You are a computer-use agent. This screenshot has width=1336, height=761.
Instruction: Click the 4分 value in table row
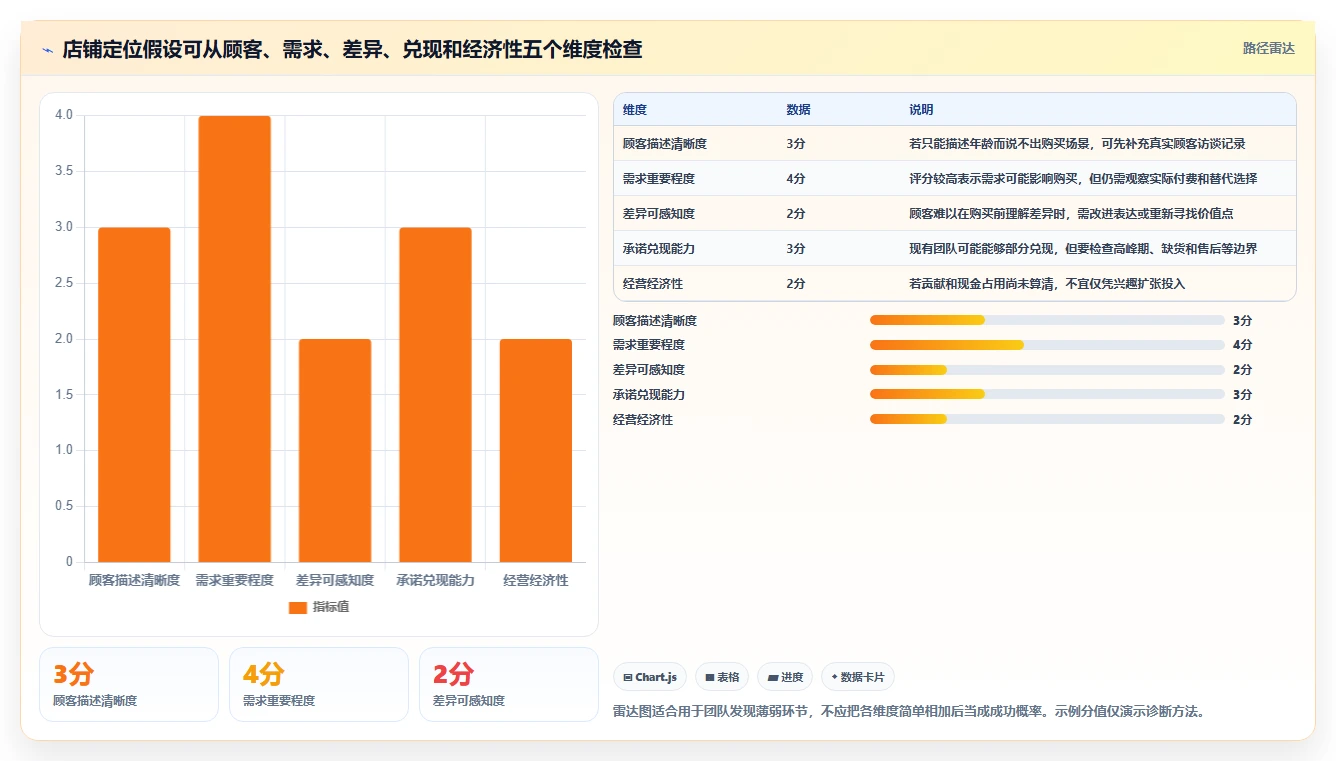[796, 179]
